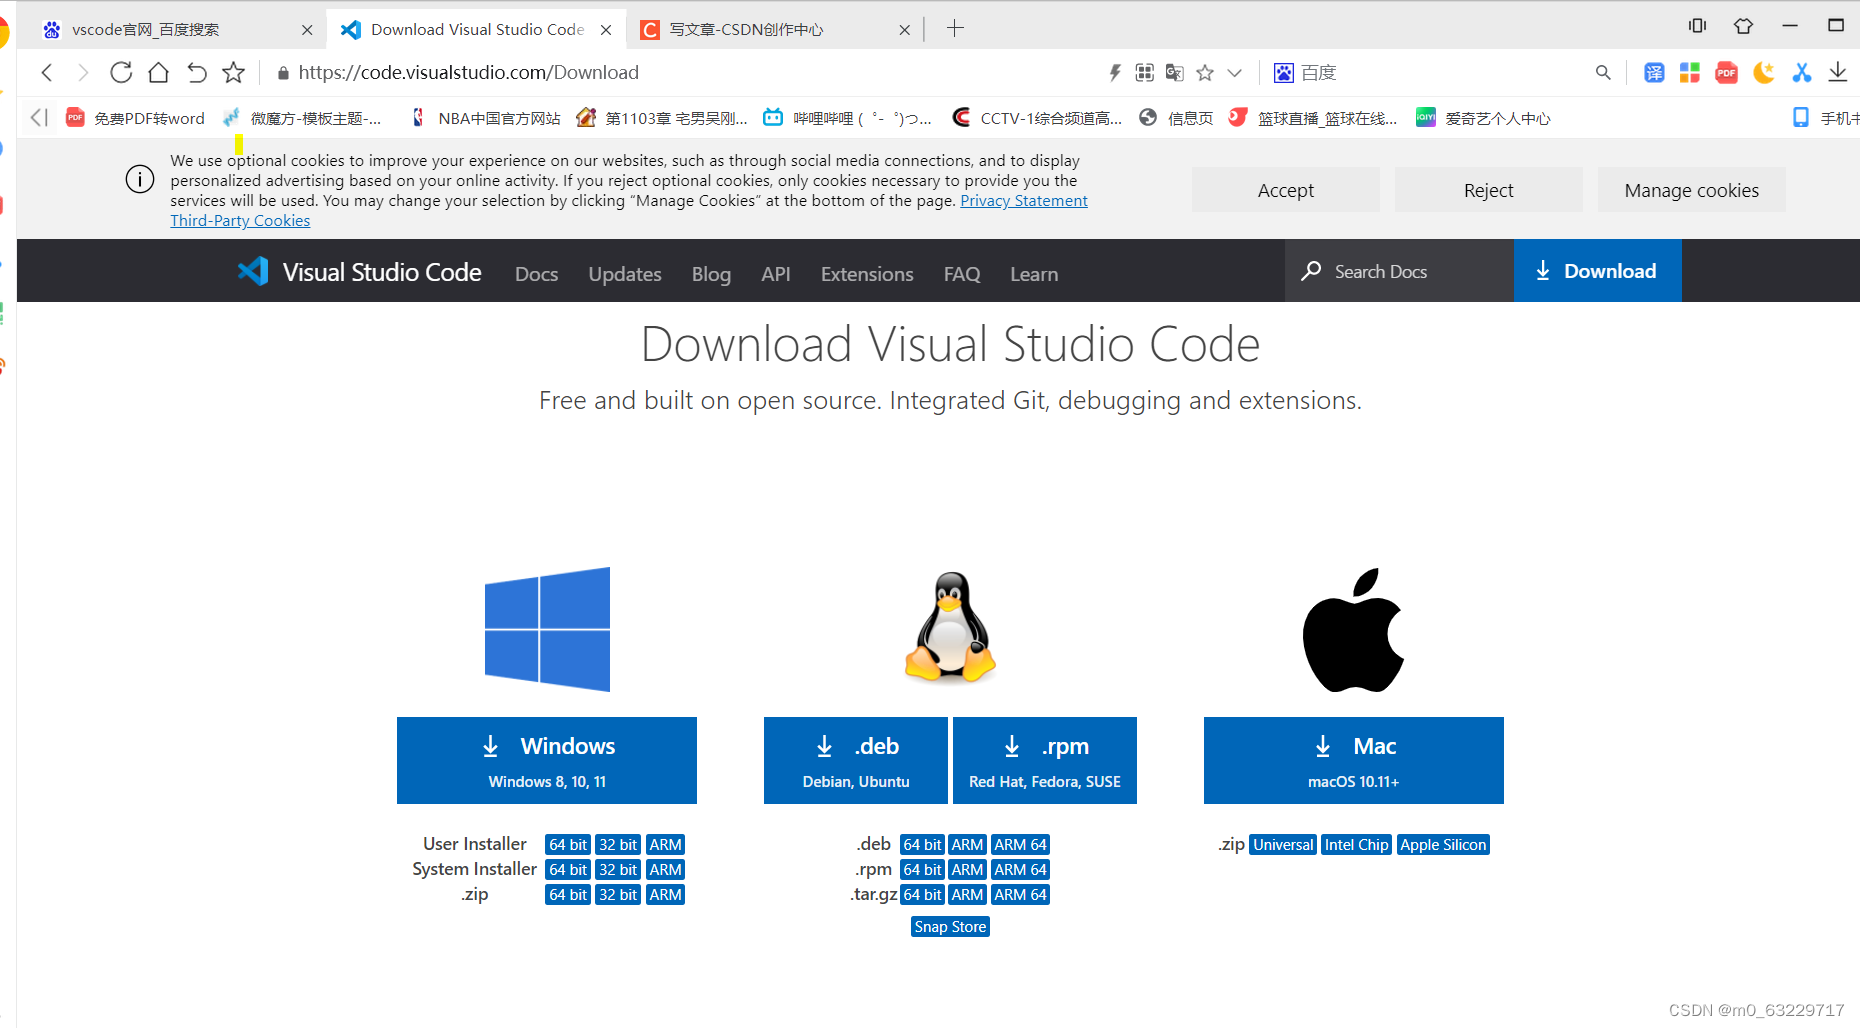Click the lightning bolt icon in address bar

point(1115,72)
